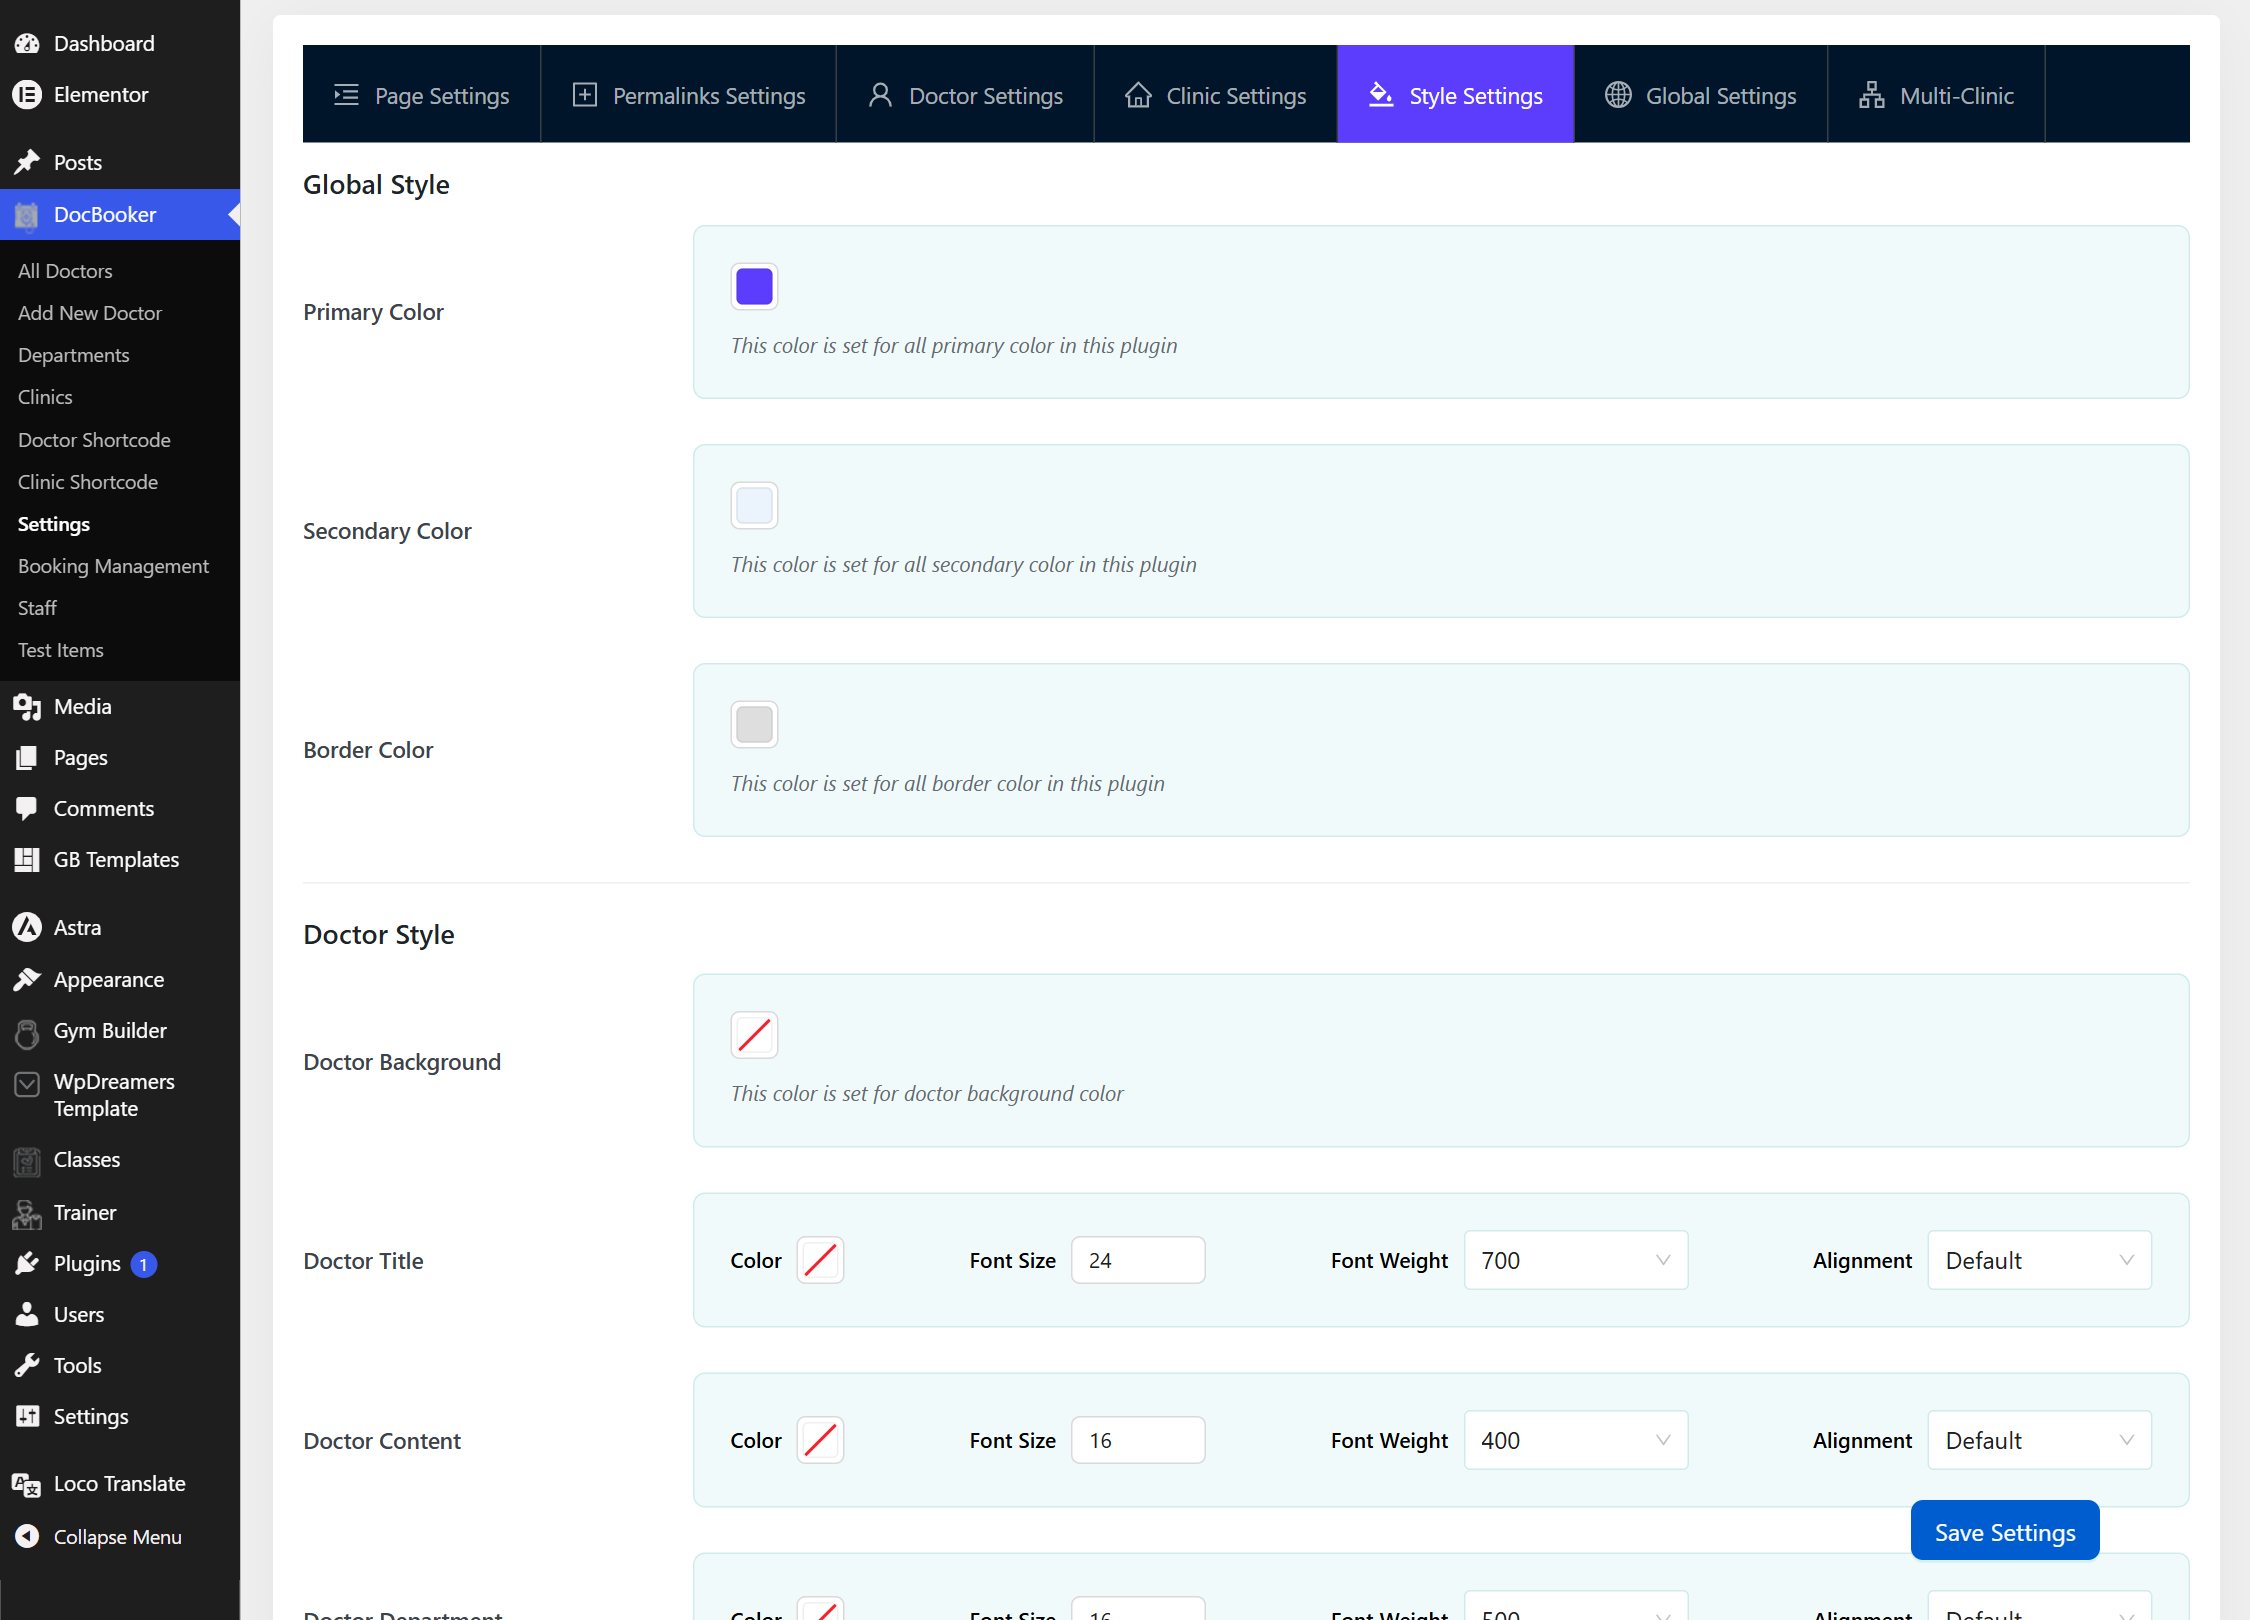Open the Test Items submenu link
Viewport: 2250px width, 1620px height.
[60, 650]
